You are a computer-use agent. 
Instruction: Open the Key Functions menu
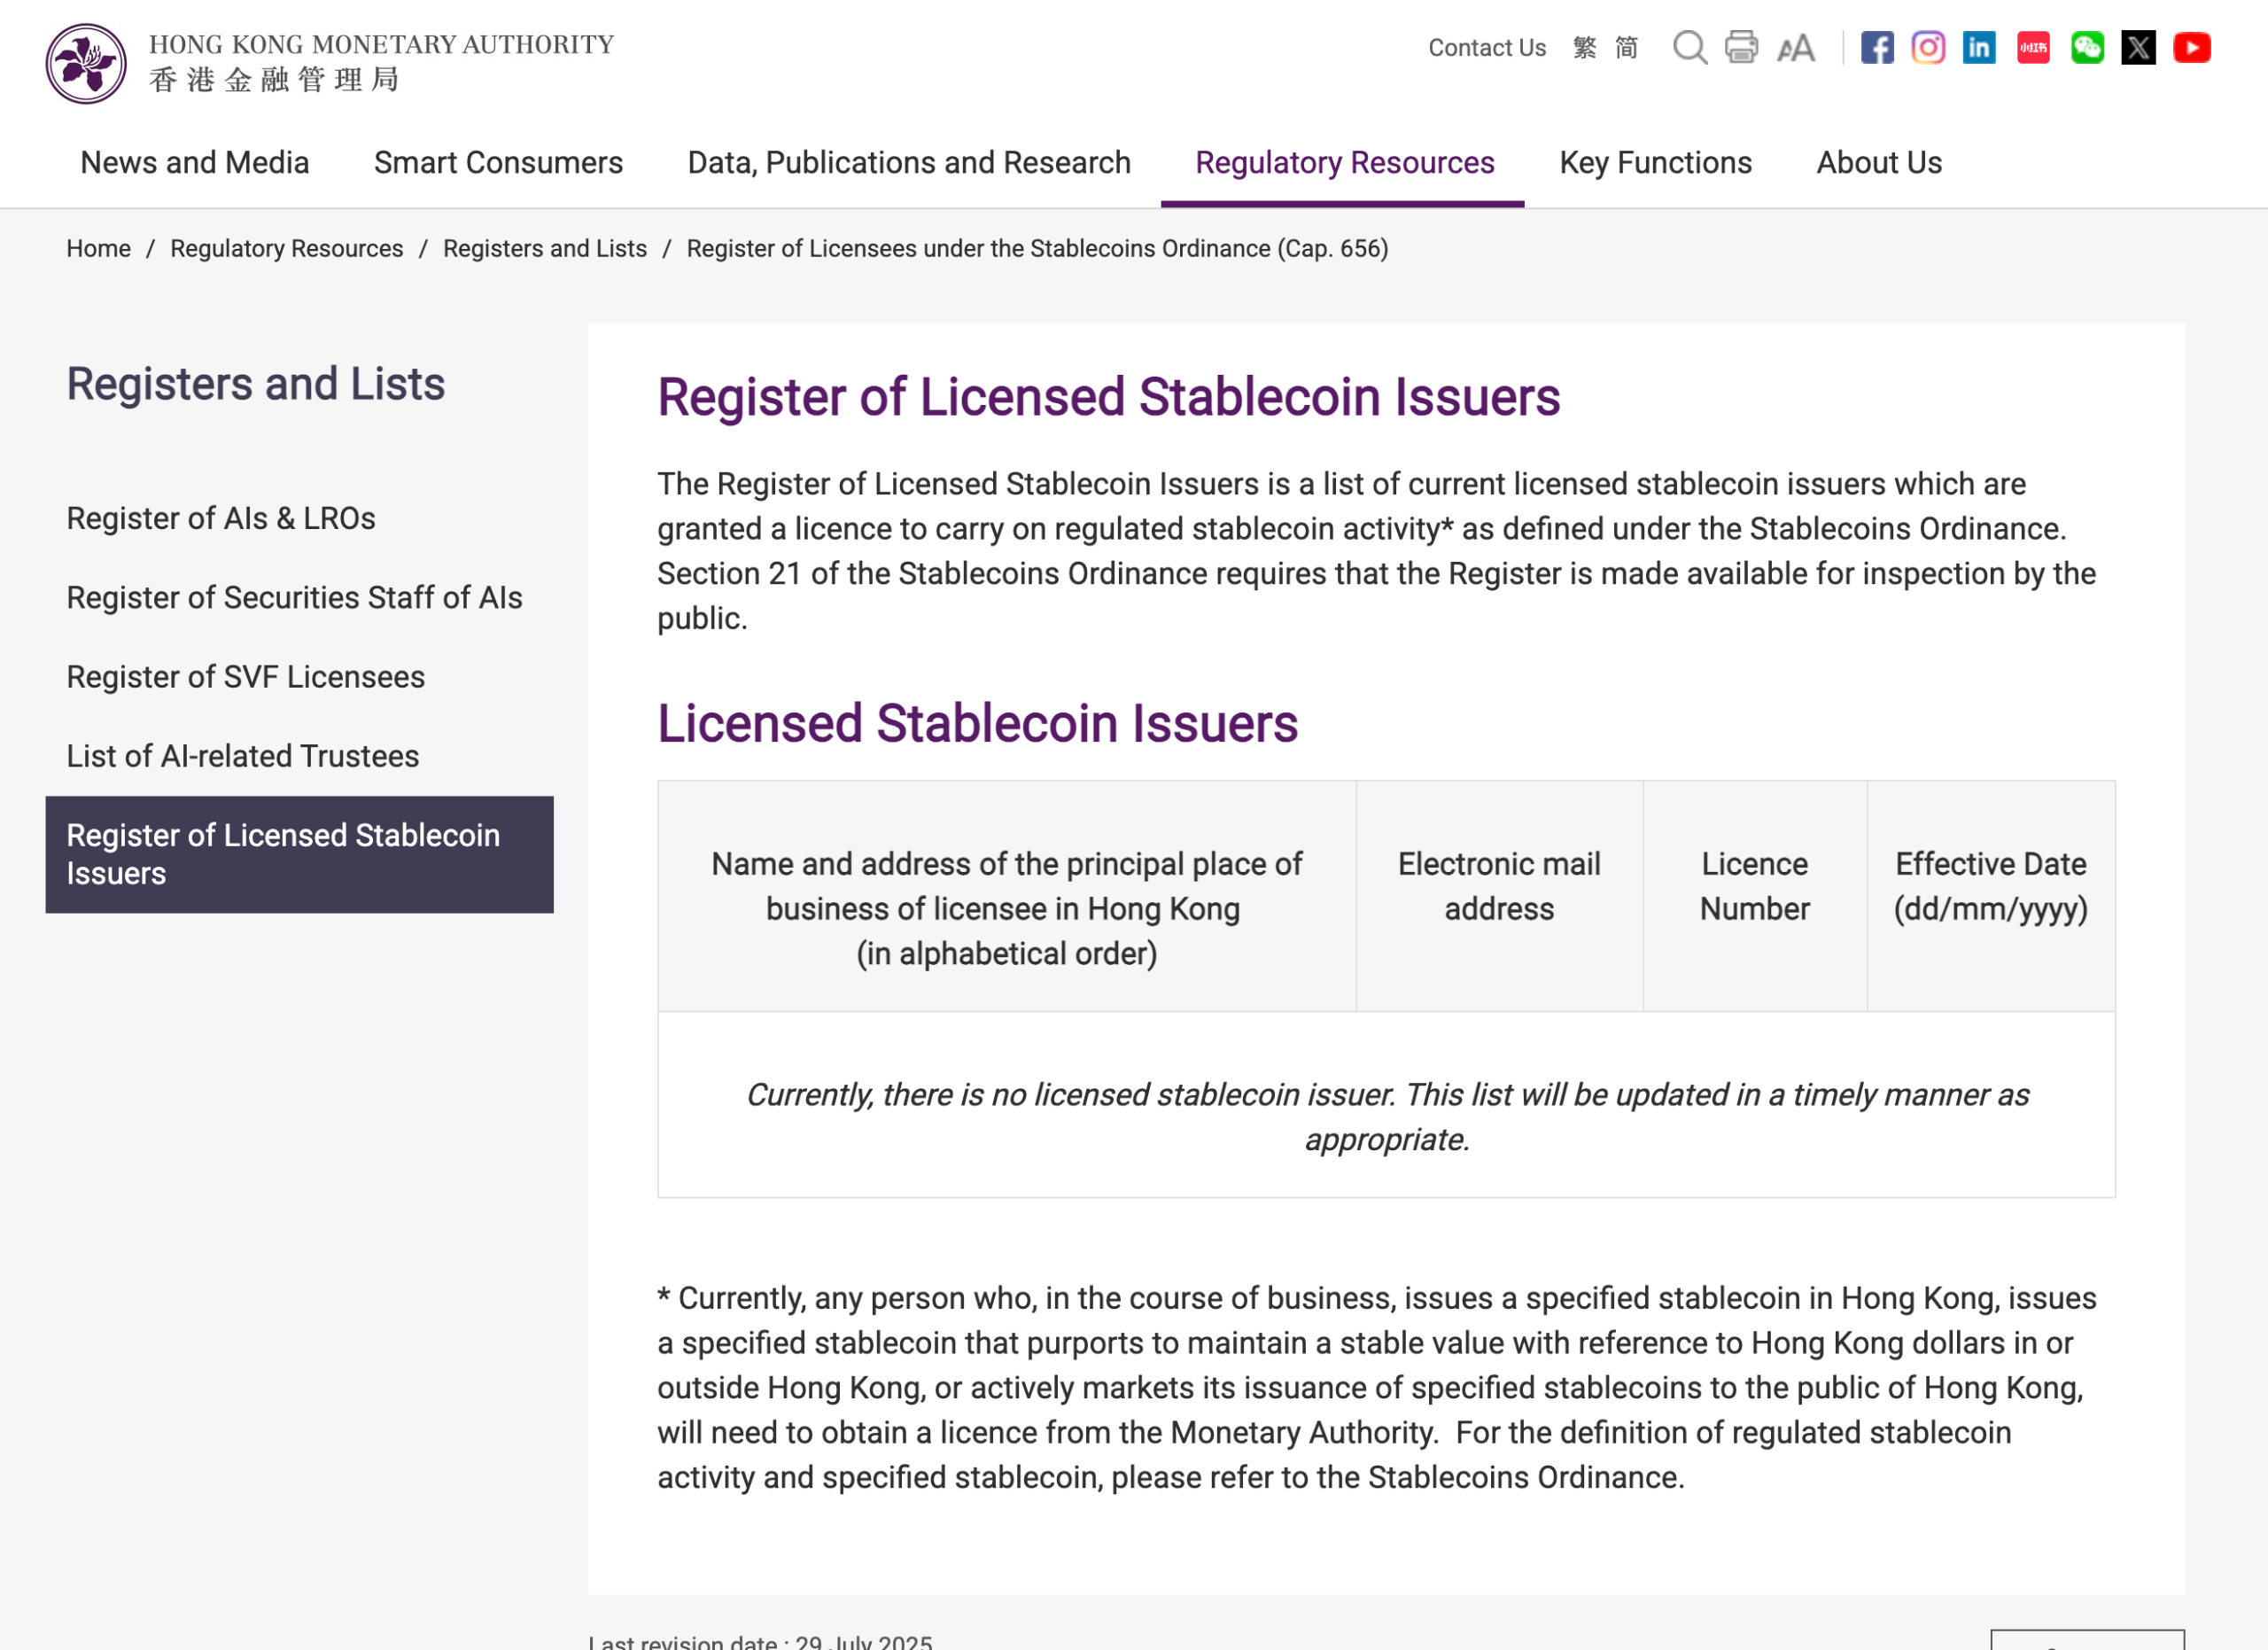click(1655, 163)
